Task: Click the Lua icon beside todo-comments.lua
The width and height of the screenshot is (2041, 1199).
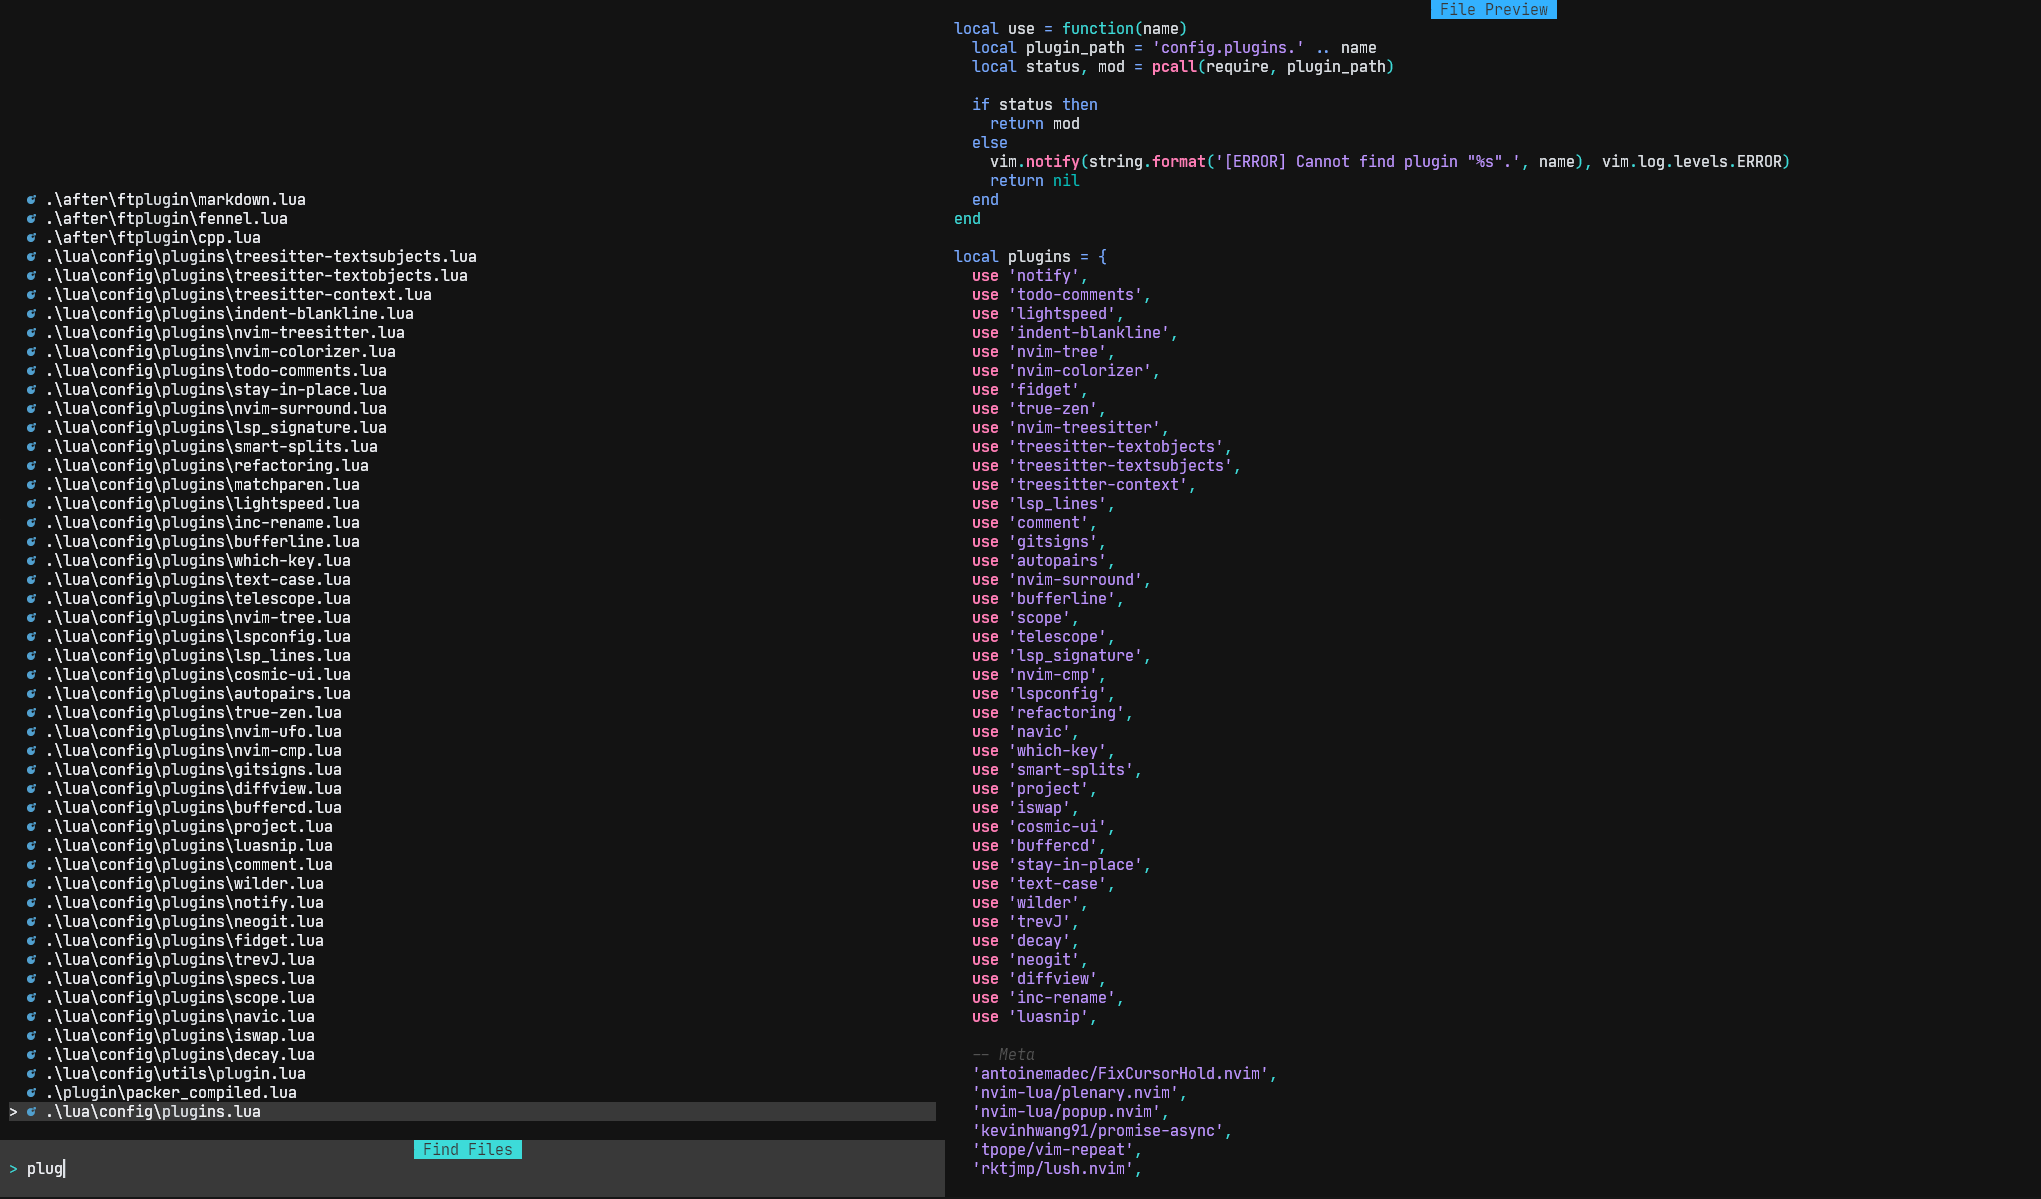Action: [32, 371]
